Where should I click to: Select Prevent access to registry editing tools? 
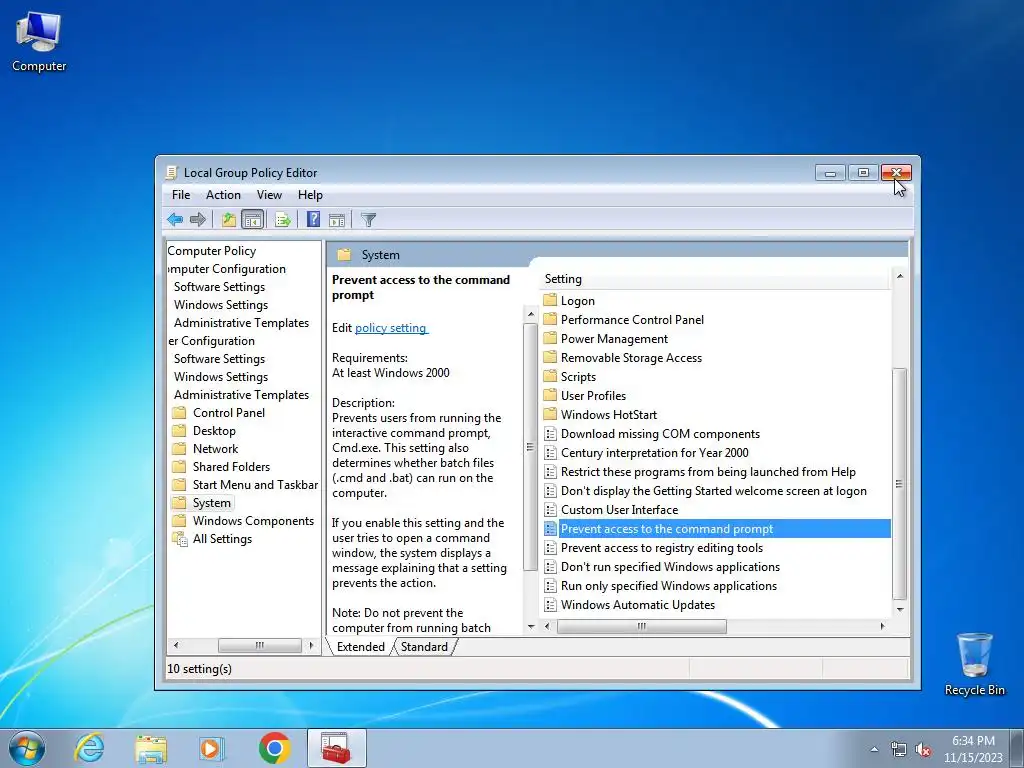click(662, 548)
